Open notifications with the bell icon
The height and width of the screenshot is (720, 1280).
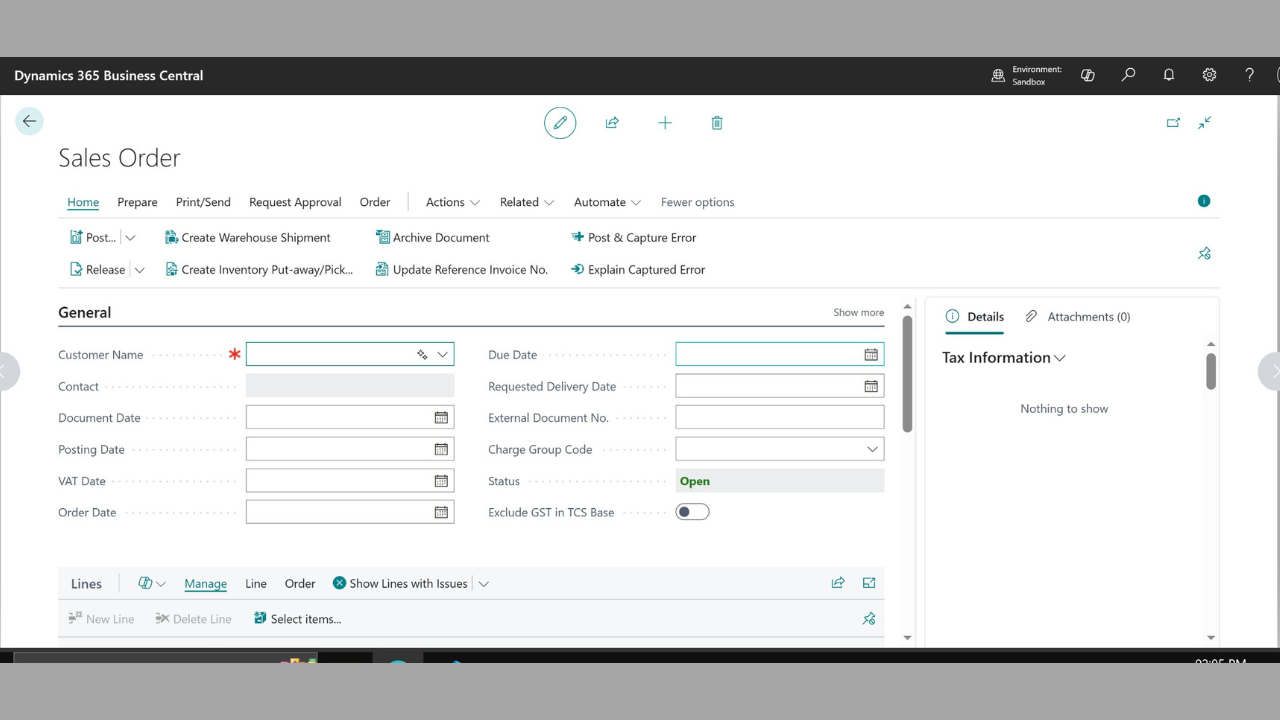pos(1169,75)
